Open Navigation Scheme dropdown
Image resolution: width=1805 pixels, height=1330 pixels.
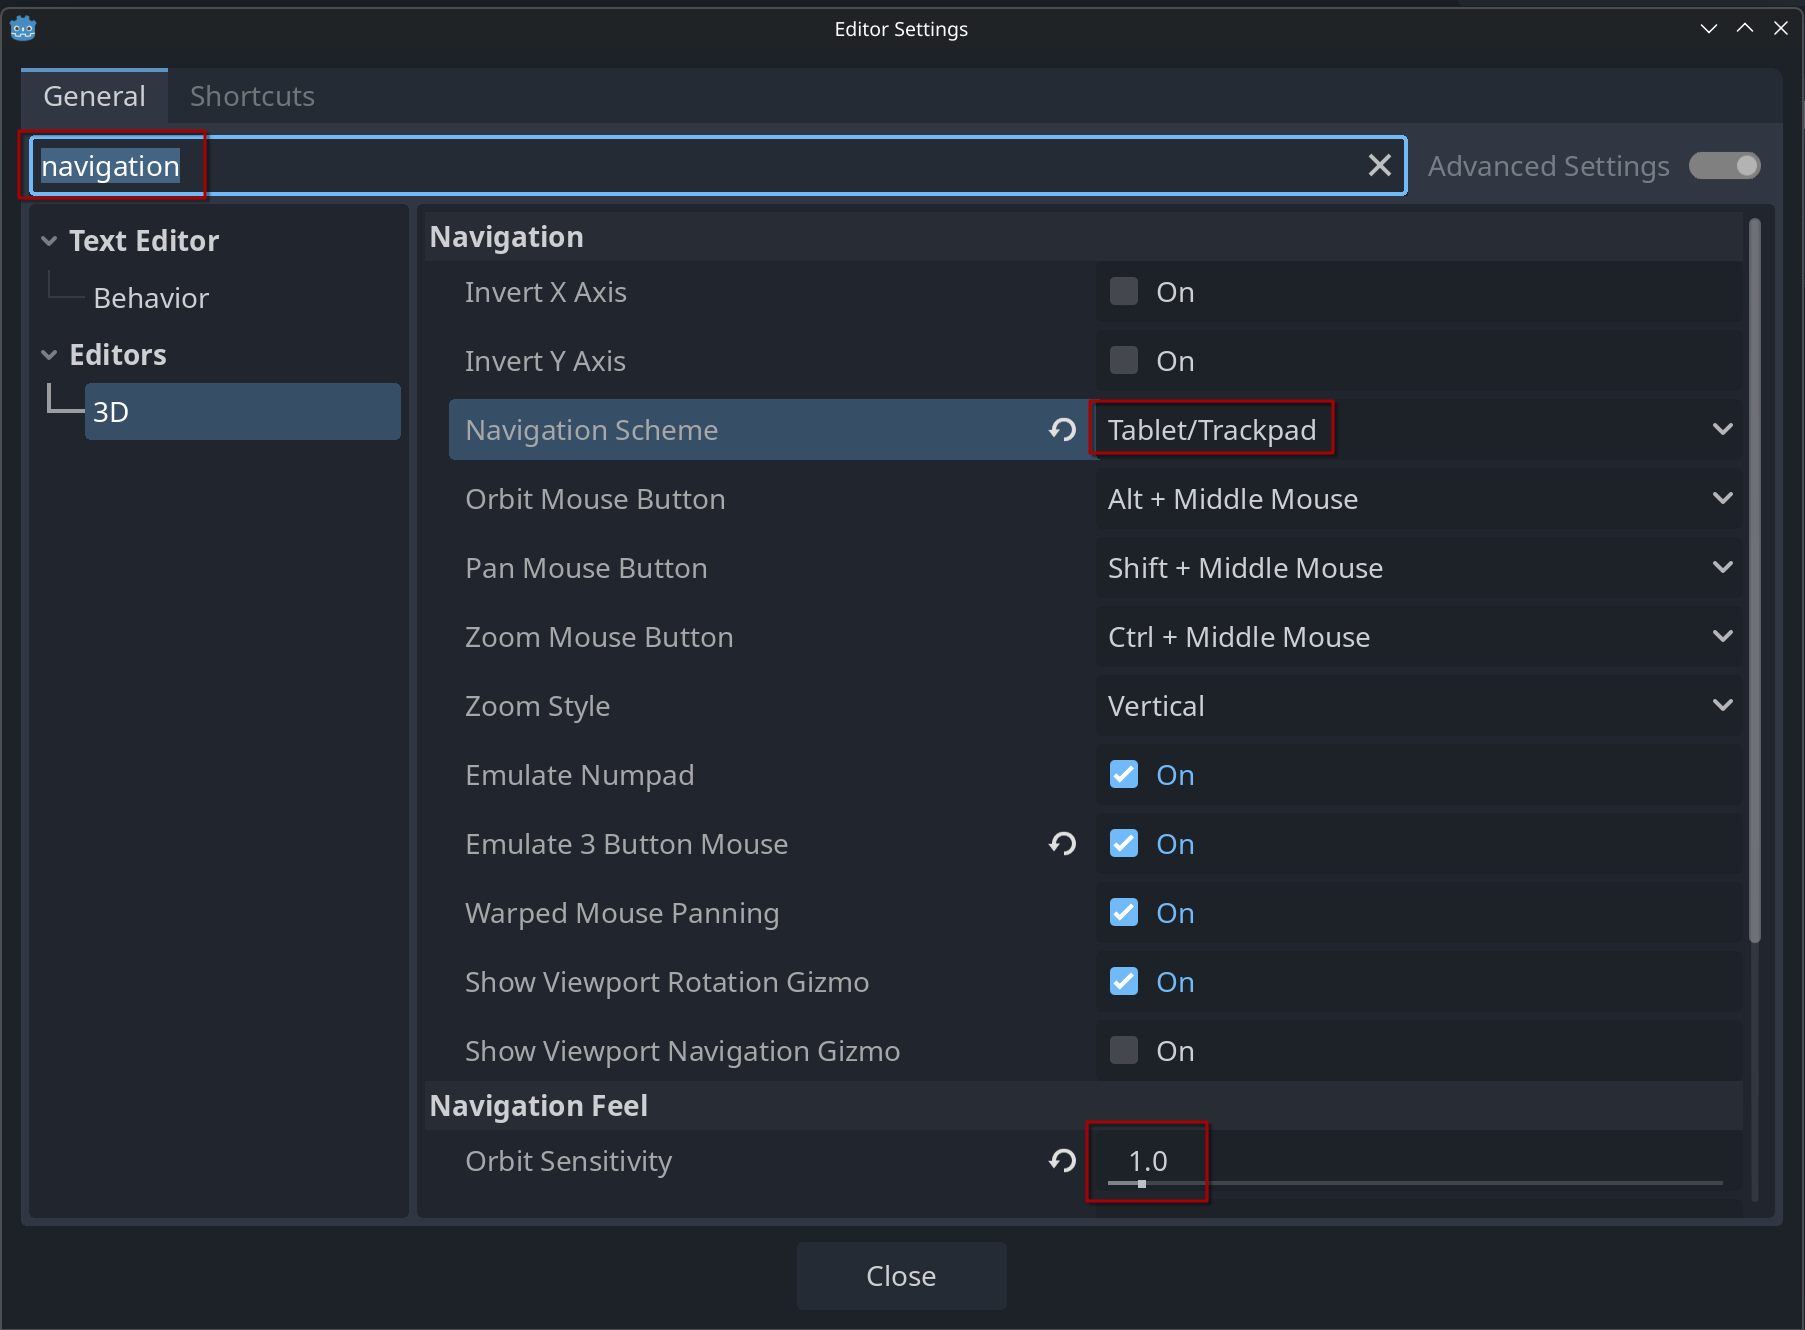[1419, 430]
